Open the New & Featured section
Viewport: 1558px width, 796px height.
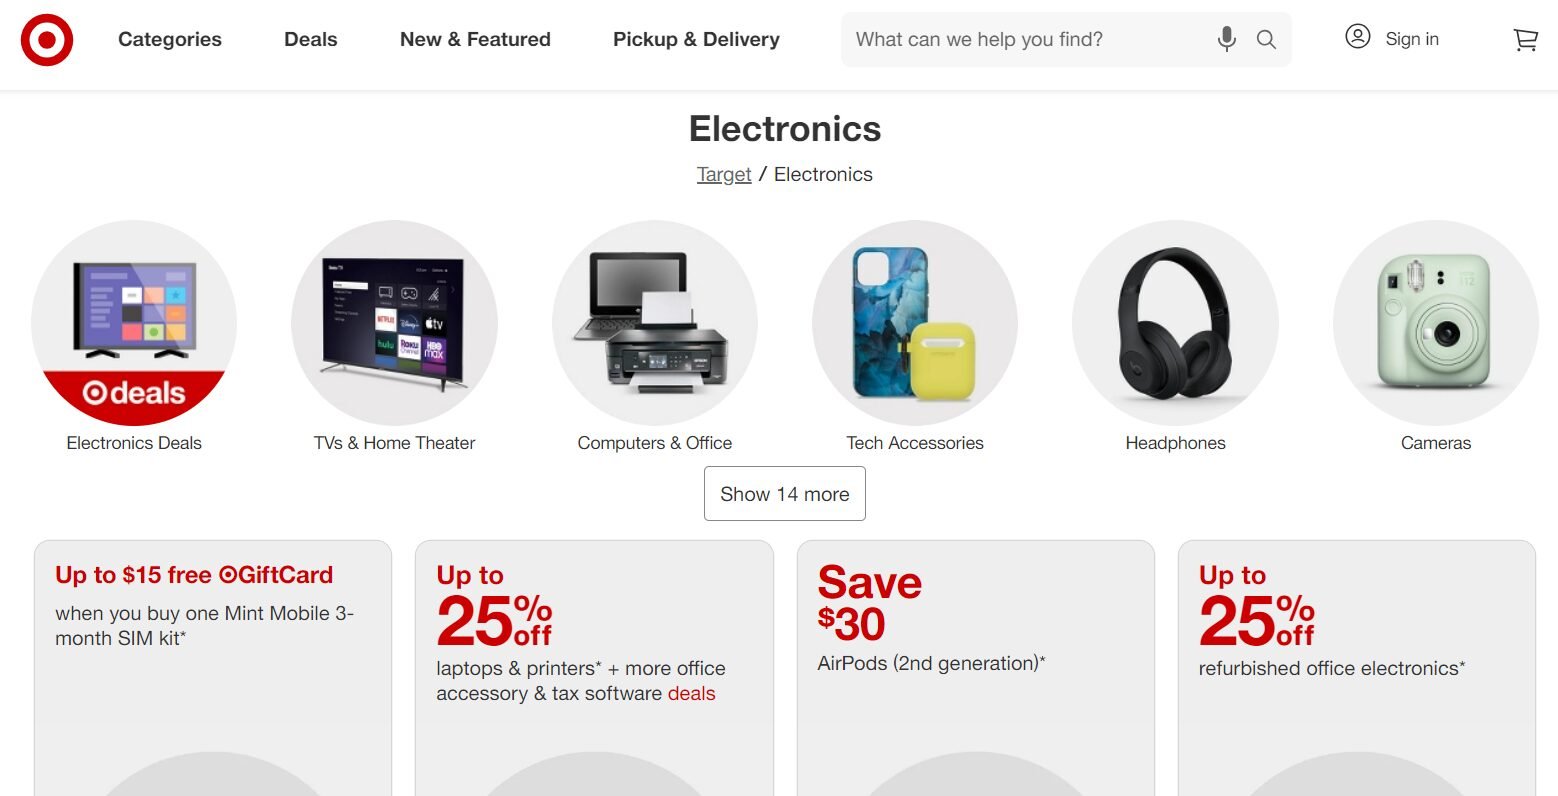click(475, 39)
